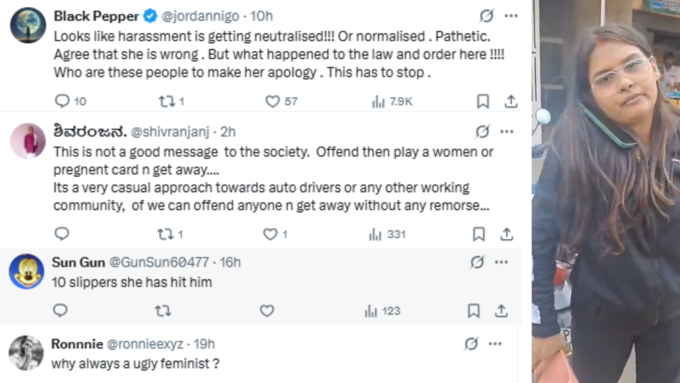
Task: Open more options on shivranjanj's tweet
Action: [x=507, y=131]
